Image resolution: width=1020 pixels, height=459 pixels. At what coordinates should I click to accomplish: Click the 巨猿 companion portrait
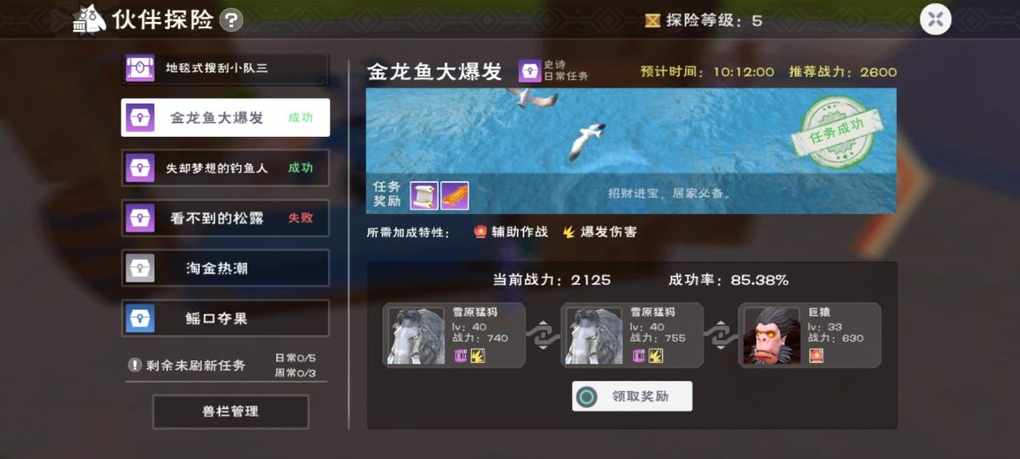click(x=772, y=335)
